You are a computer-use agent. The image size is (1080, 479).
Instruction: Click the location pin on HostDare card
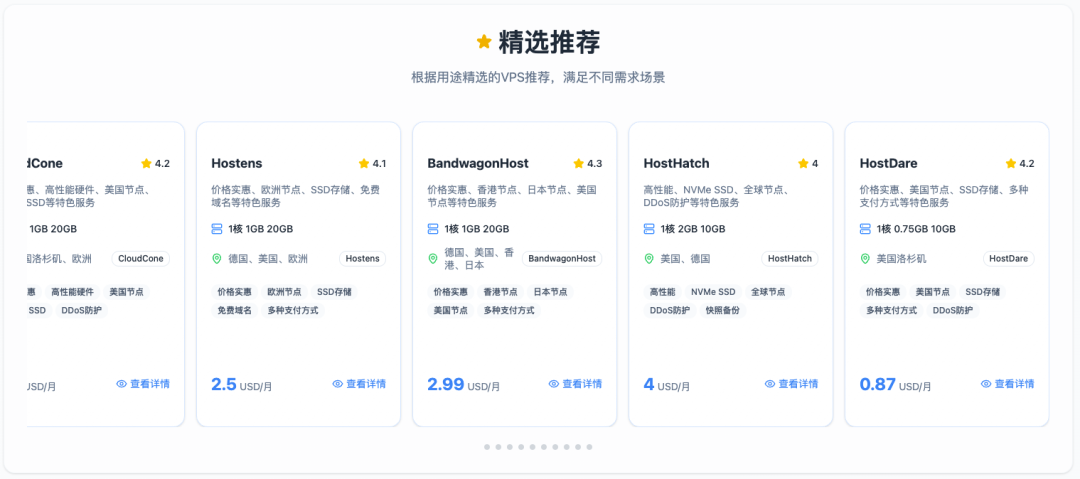point(865,259)
